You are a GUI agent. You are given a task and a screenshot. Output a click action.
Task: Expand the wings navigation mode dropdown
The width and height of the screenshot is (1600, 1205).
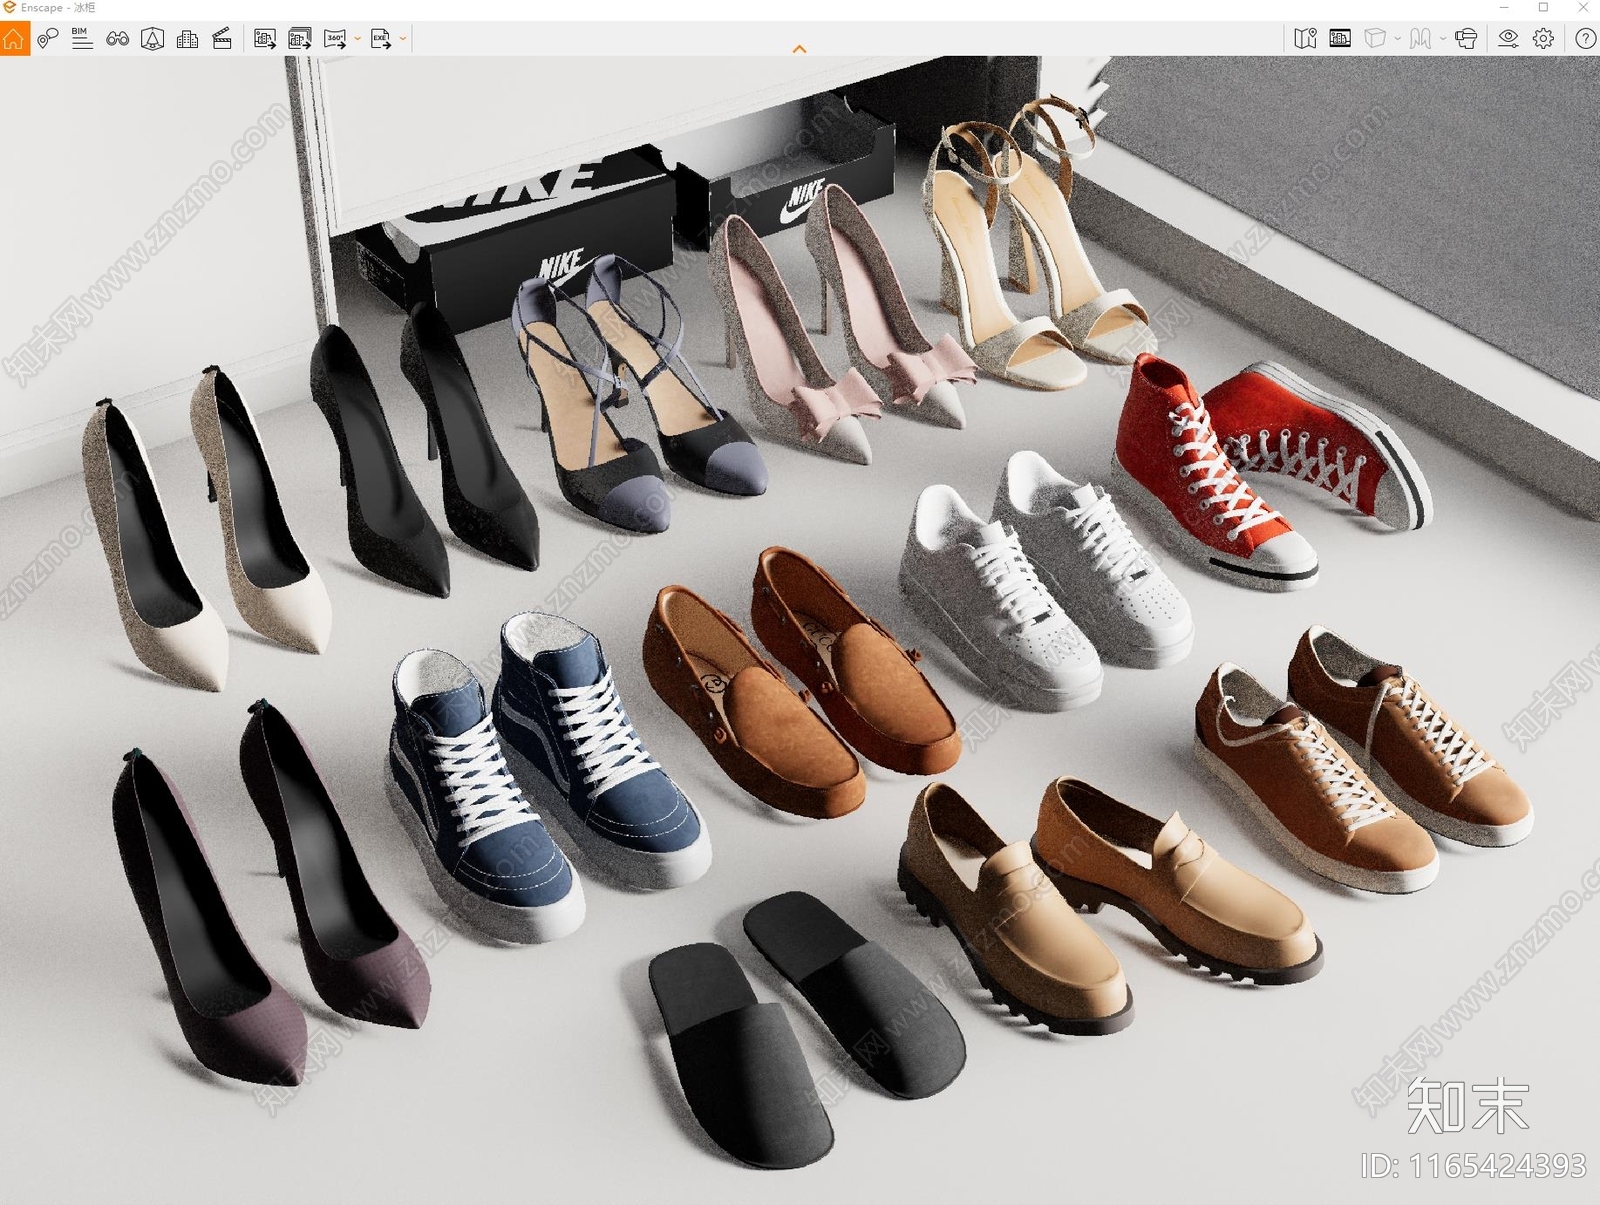coord(1443,39)
